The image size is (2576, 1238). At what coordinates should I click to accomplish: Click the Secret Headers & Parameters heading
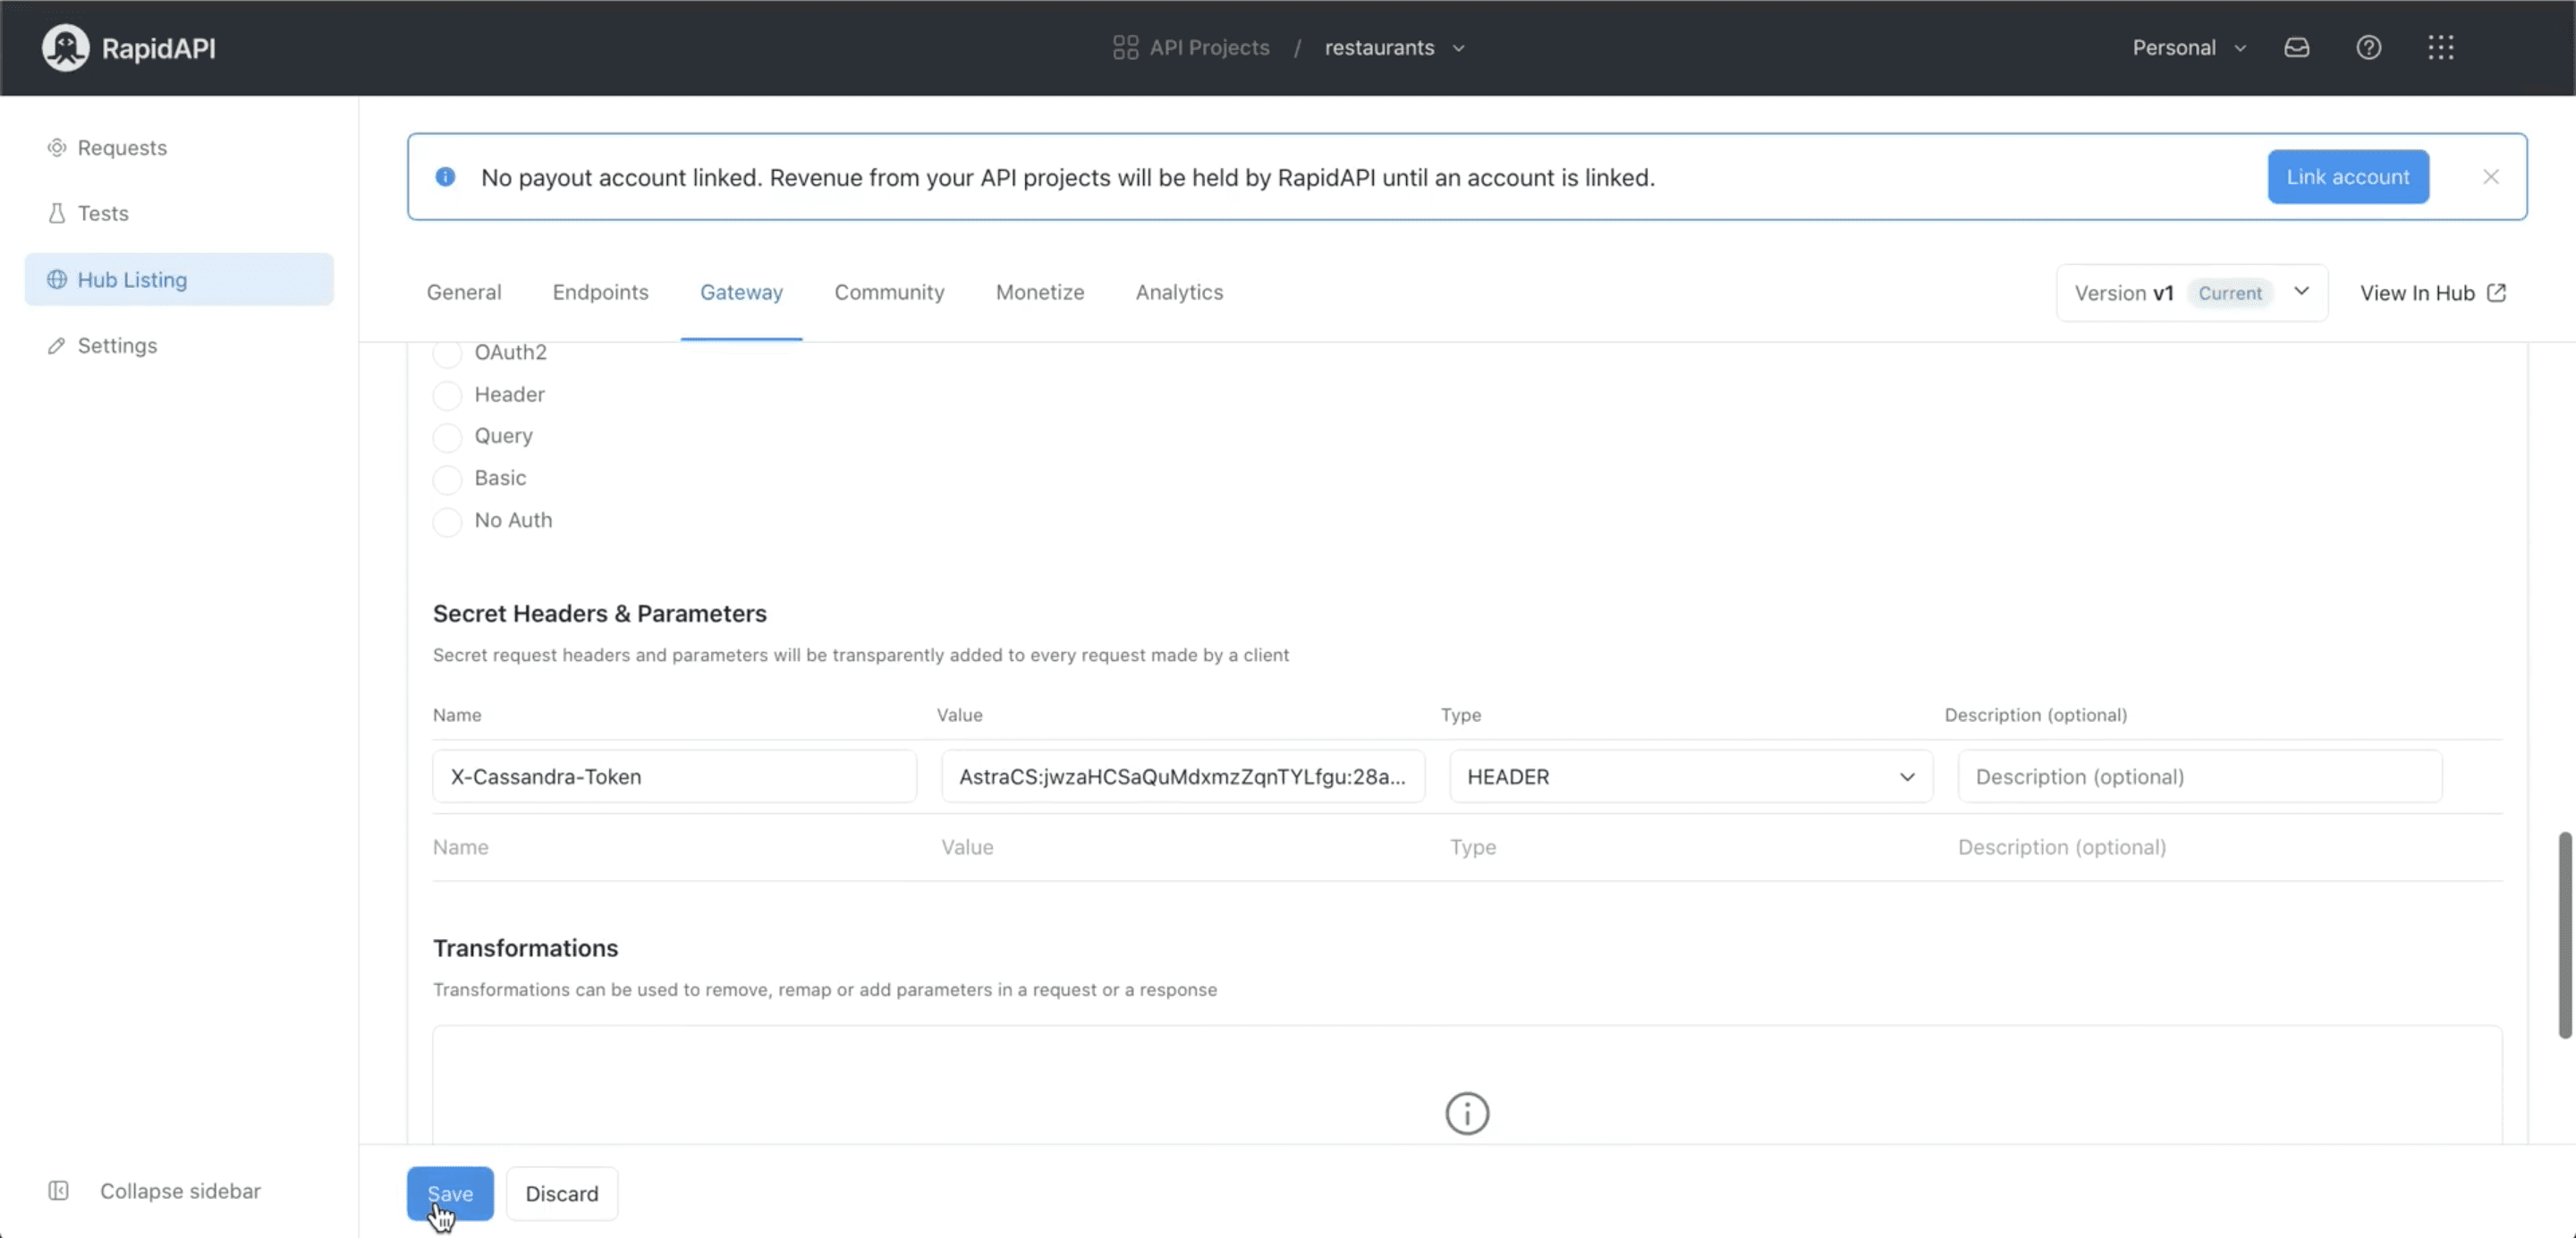click(x=600, y=613)
